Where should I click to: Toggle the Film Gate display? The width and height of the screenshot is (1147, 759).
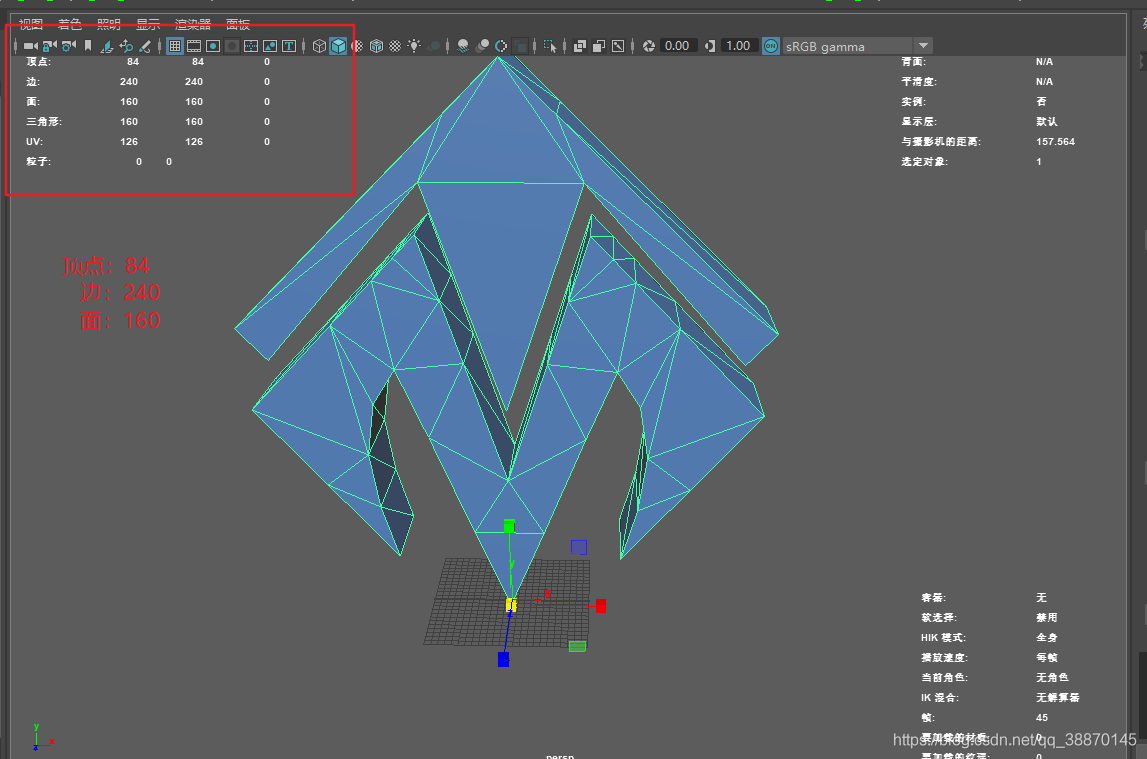pos(194,46)
